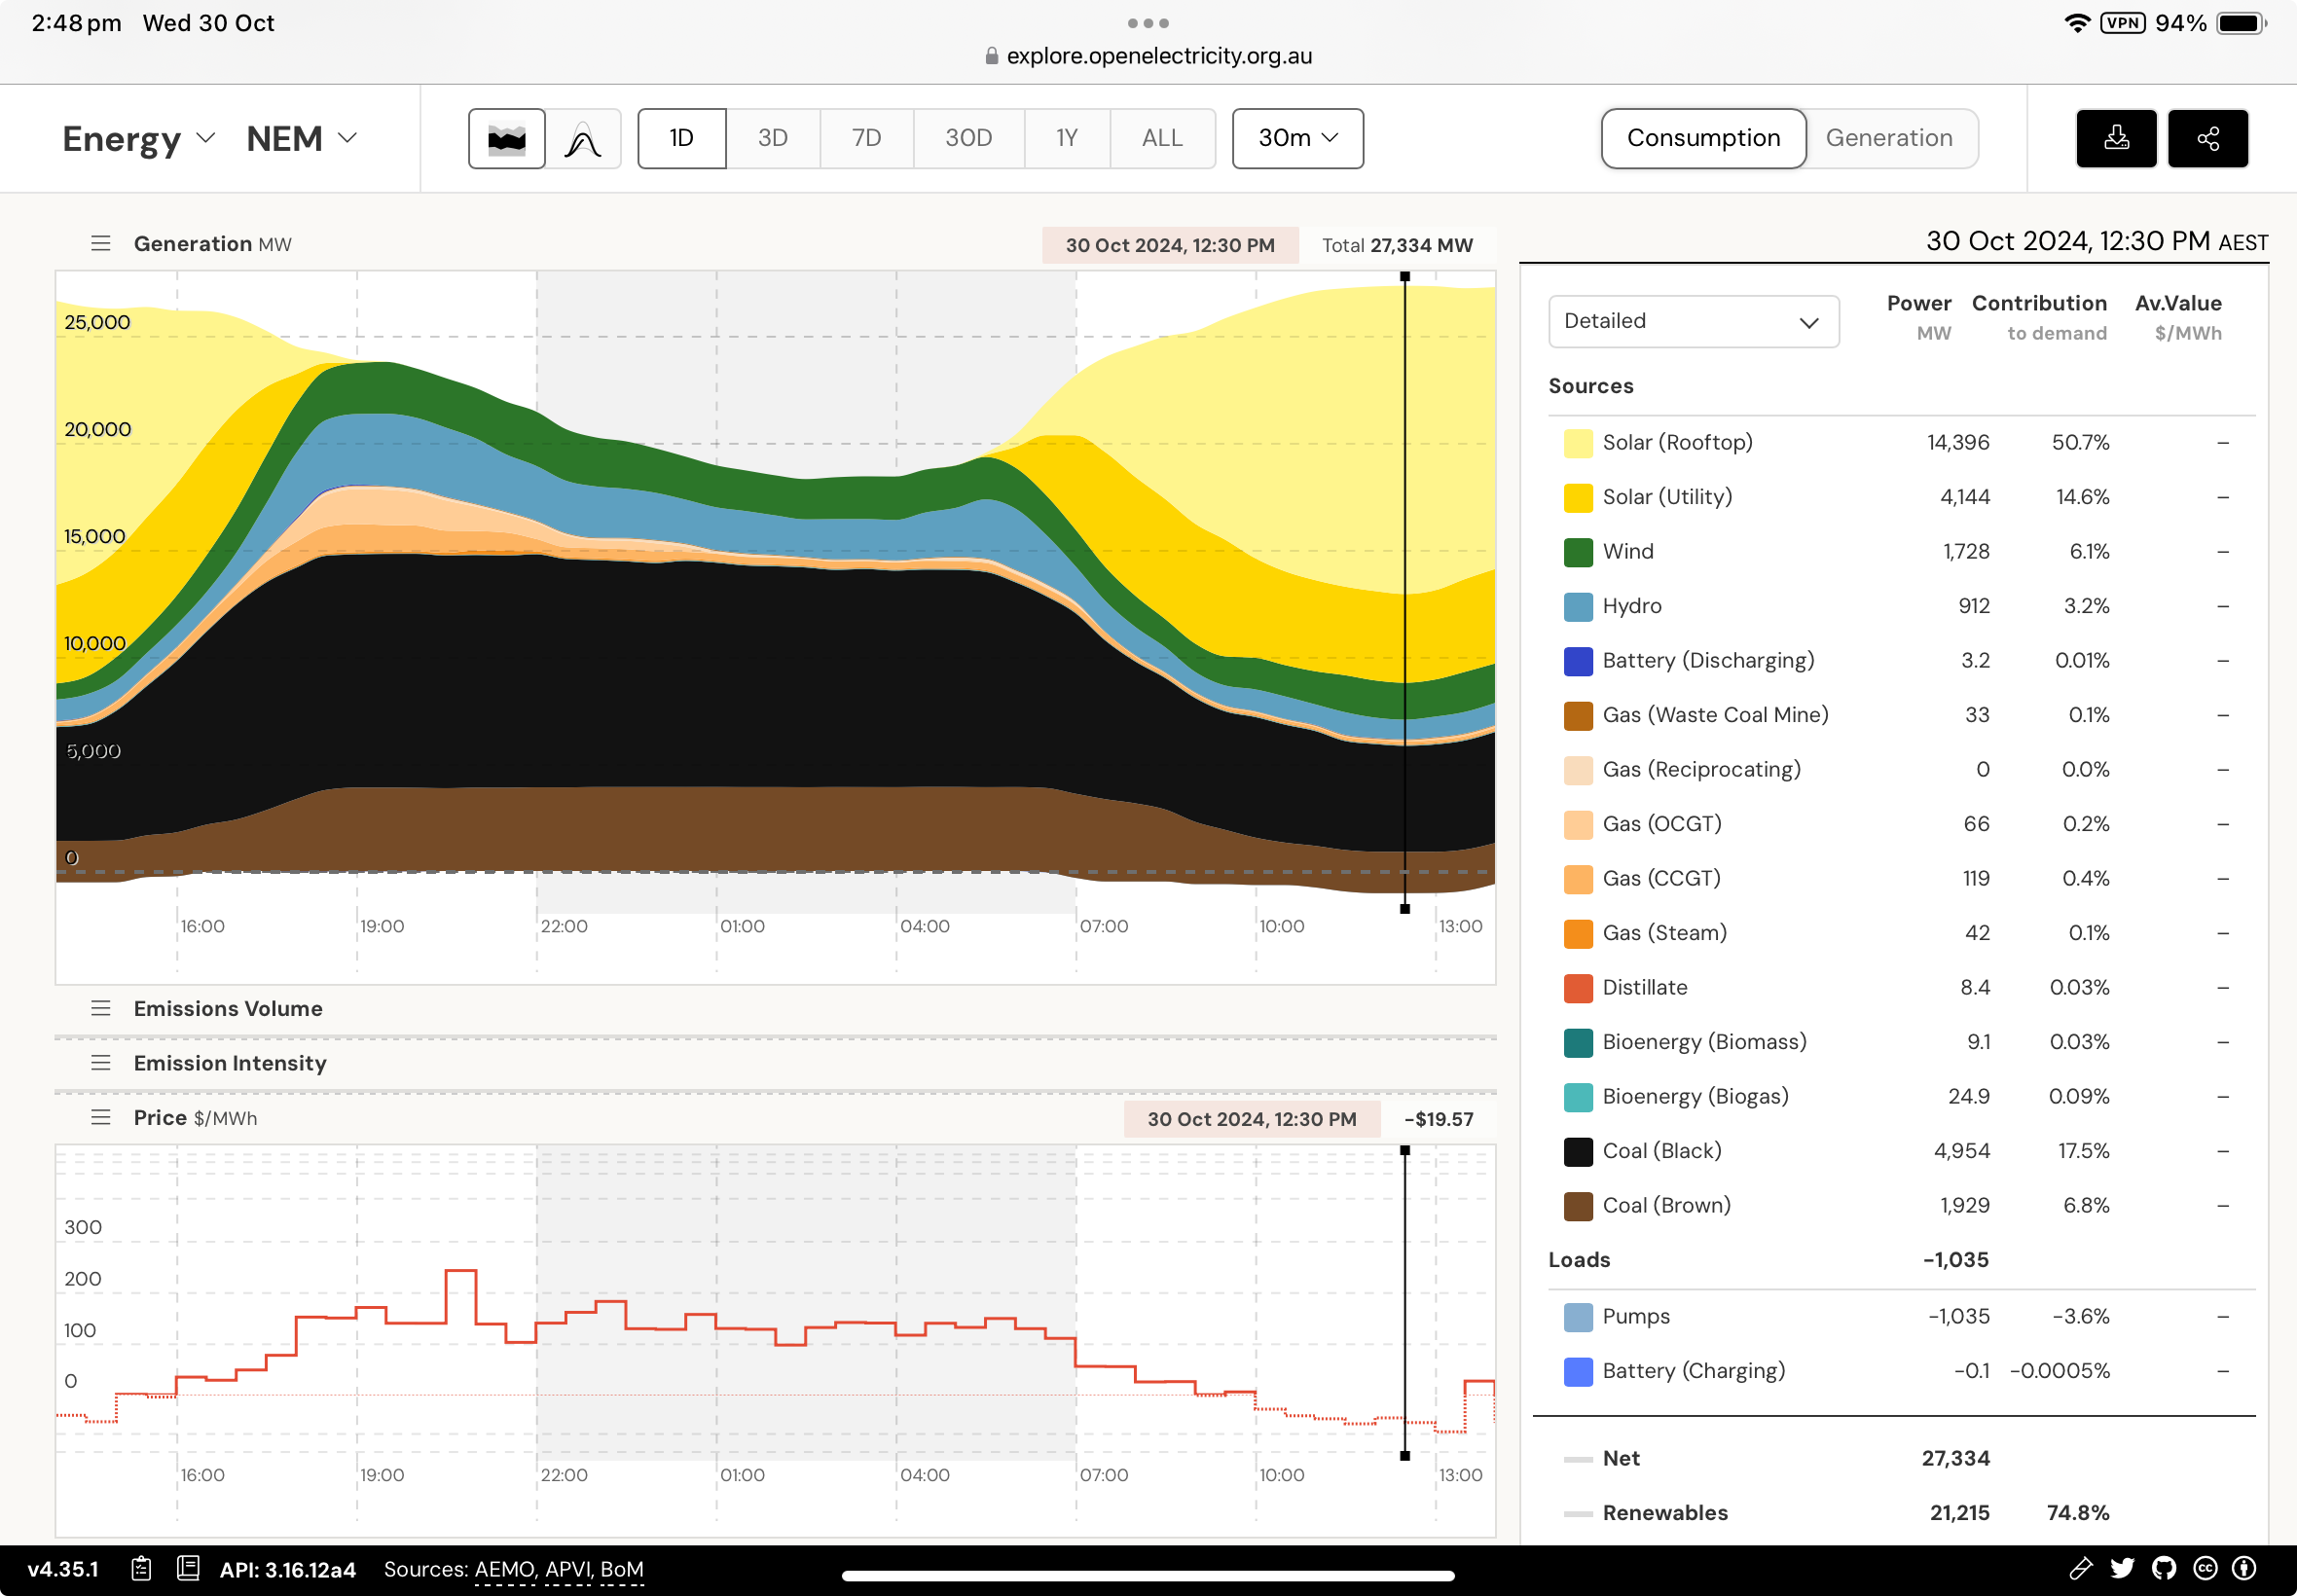Expand the 30m interval dropdown
Image resolution: width=2297 pixels, height=1596 pixels.
coord(1297,138)
